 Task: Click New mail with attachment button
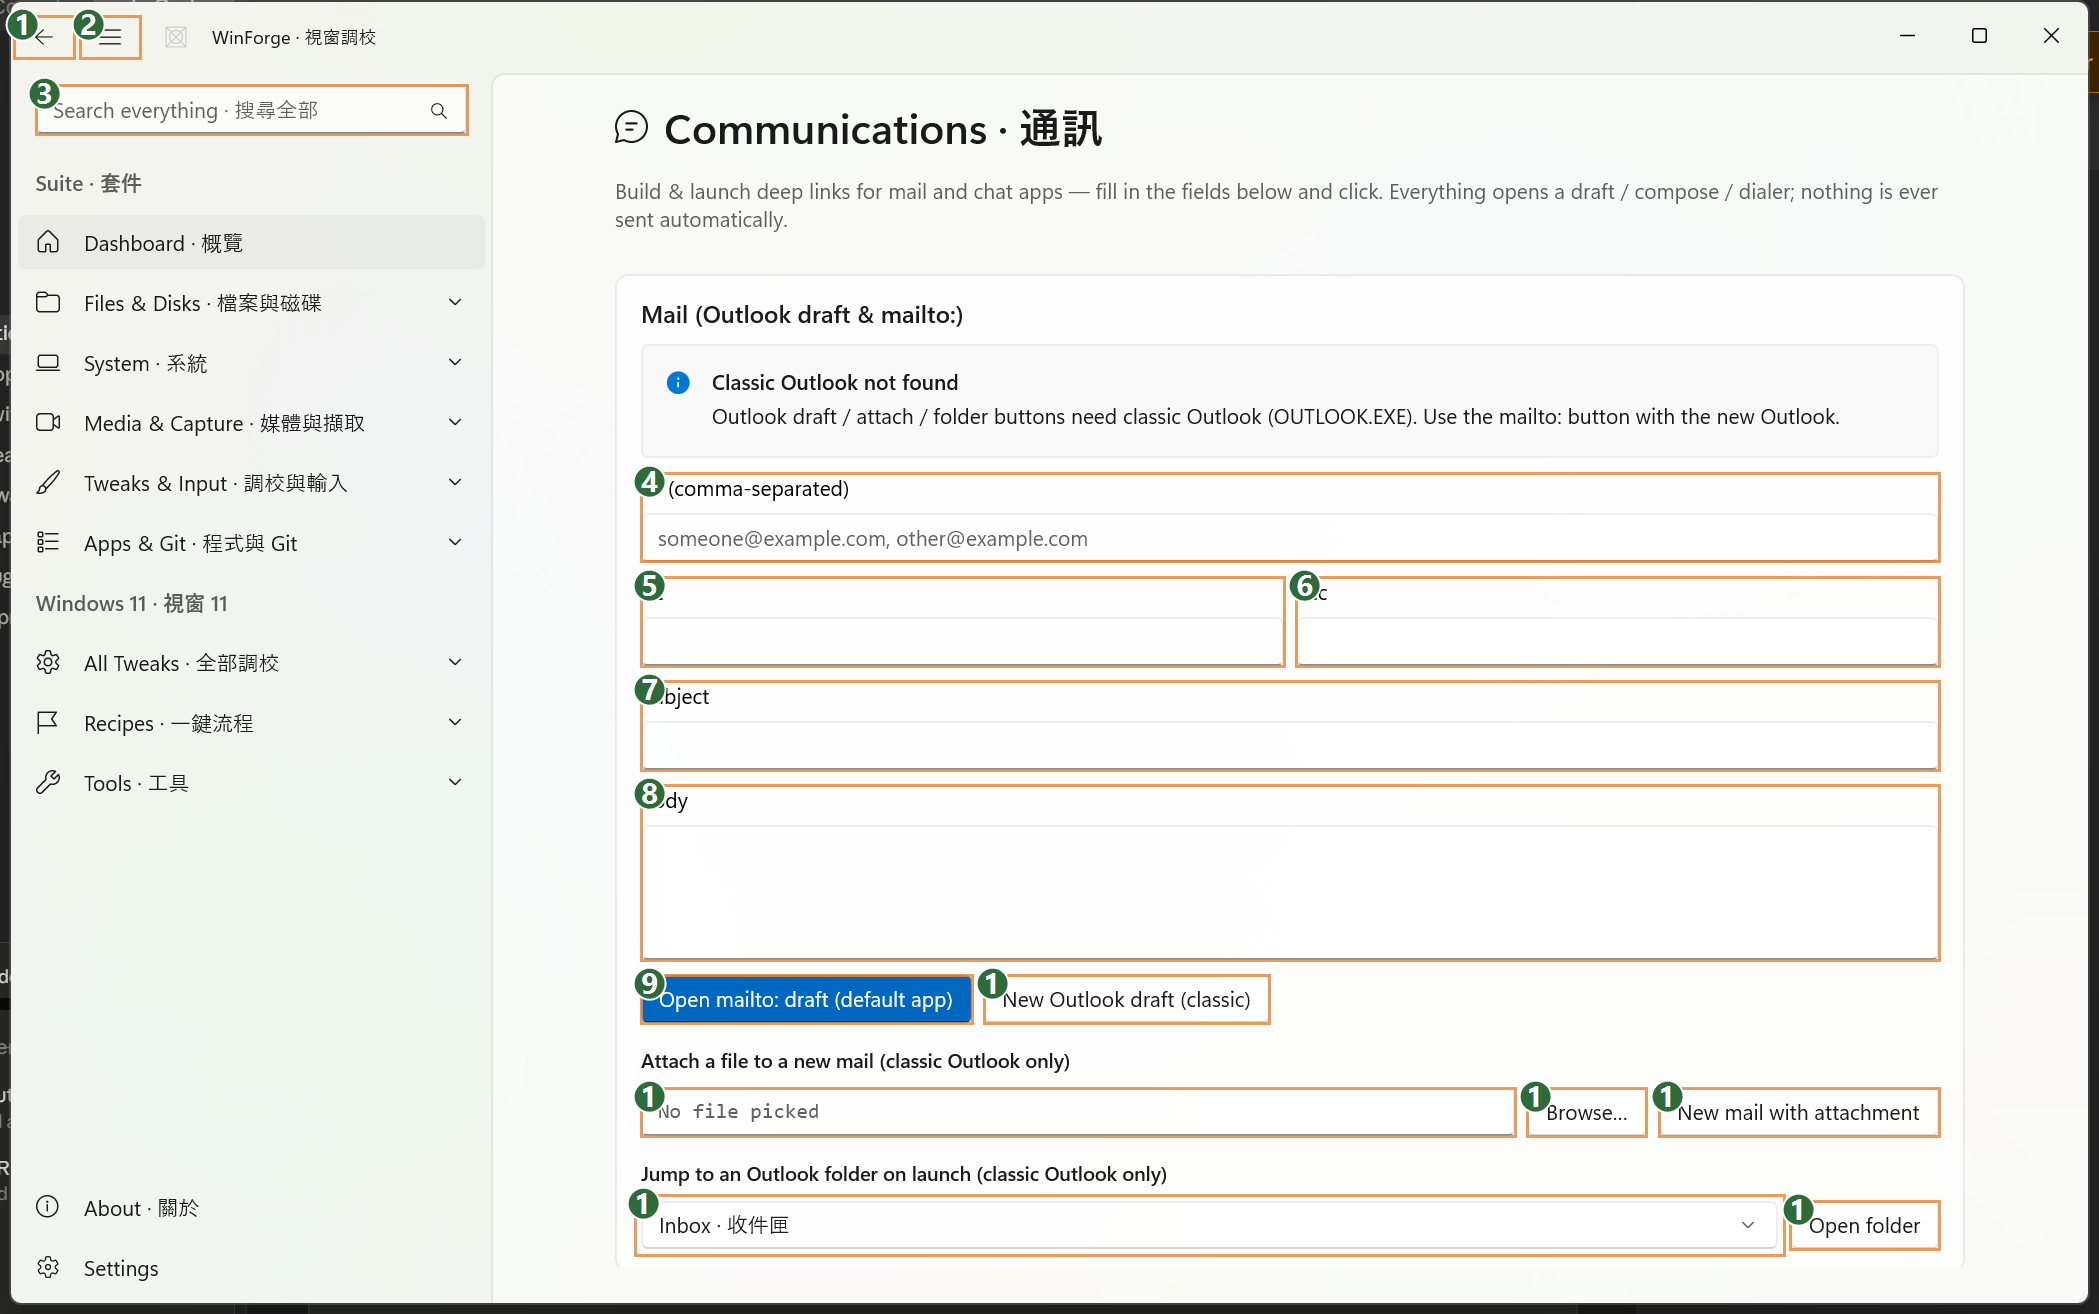click(1798, 1113)
